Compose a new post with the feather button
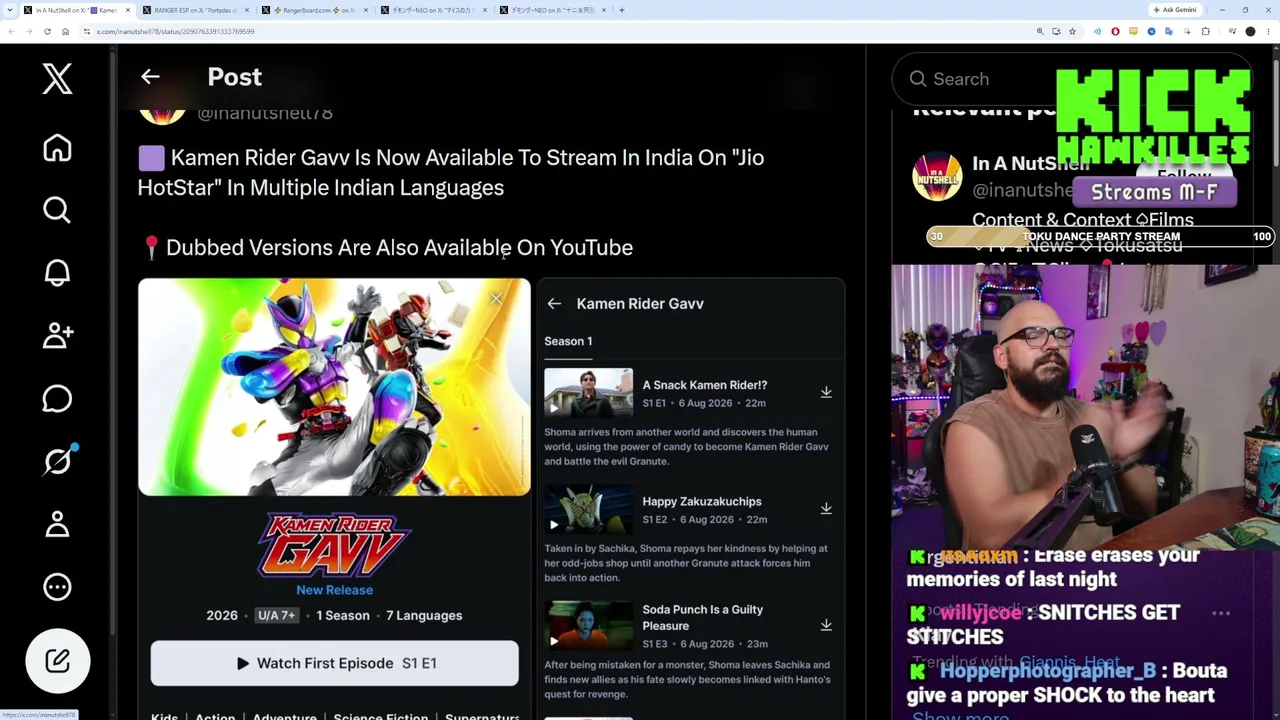 point(57,661)
